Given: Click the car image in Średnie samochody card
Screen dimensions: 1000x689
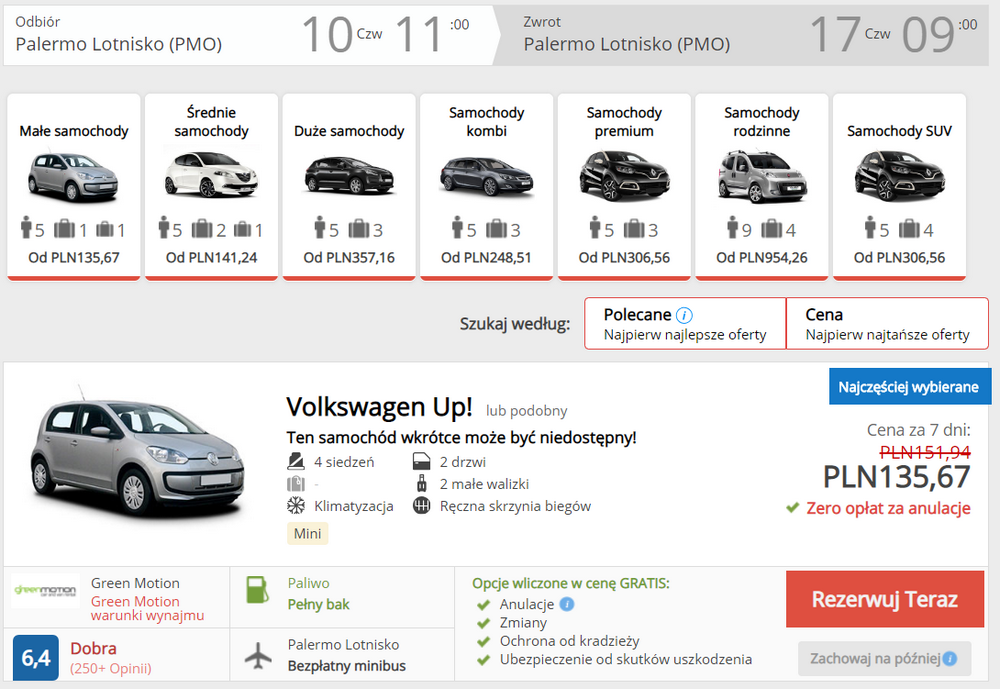Looking at the screenshot, I should pyautogui.click(x=212, y=173).
